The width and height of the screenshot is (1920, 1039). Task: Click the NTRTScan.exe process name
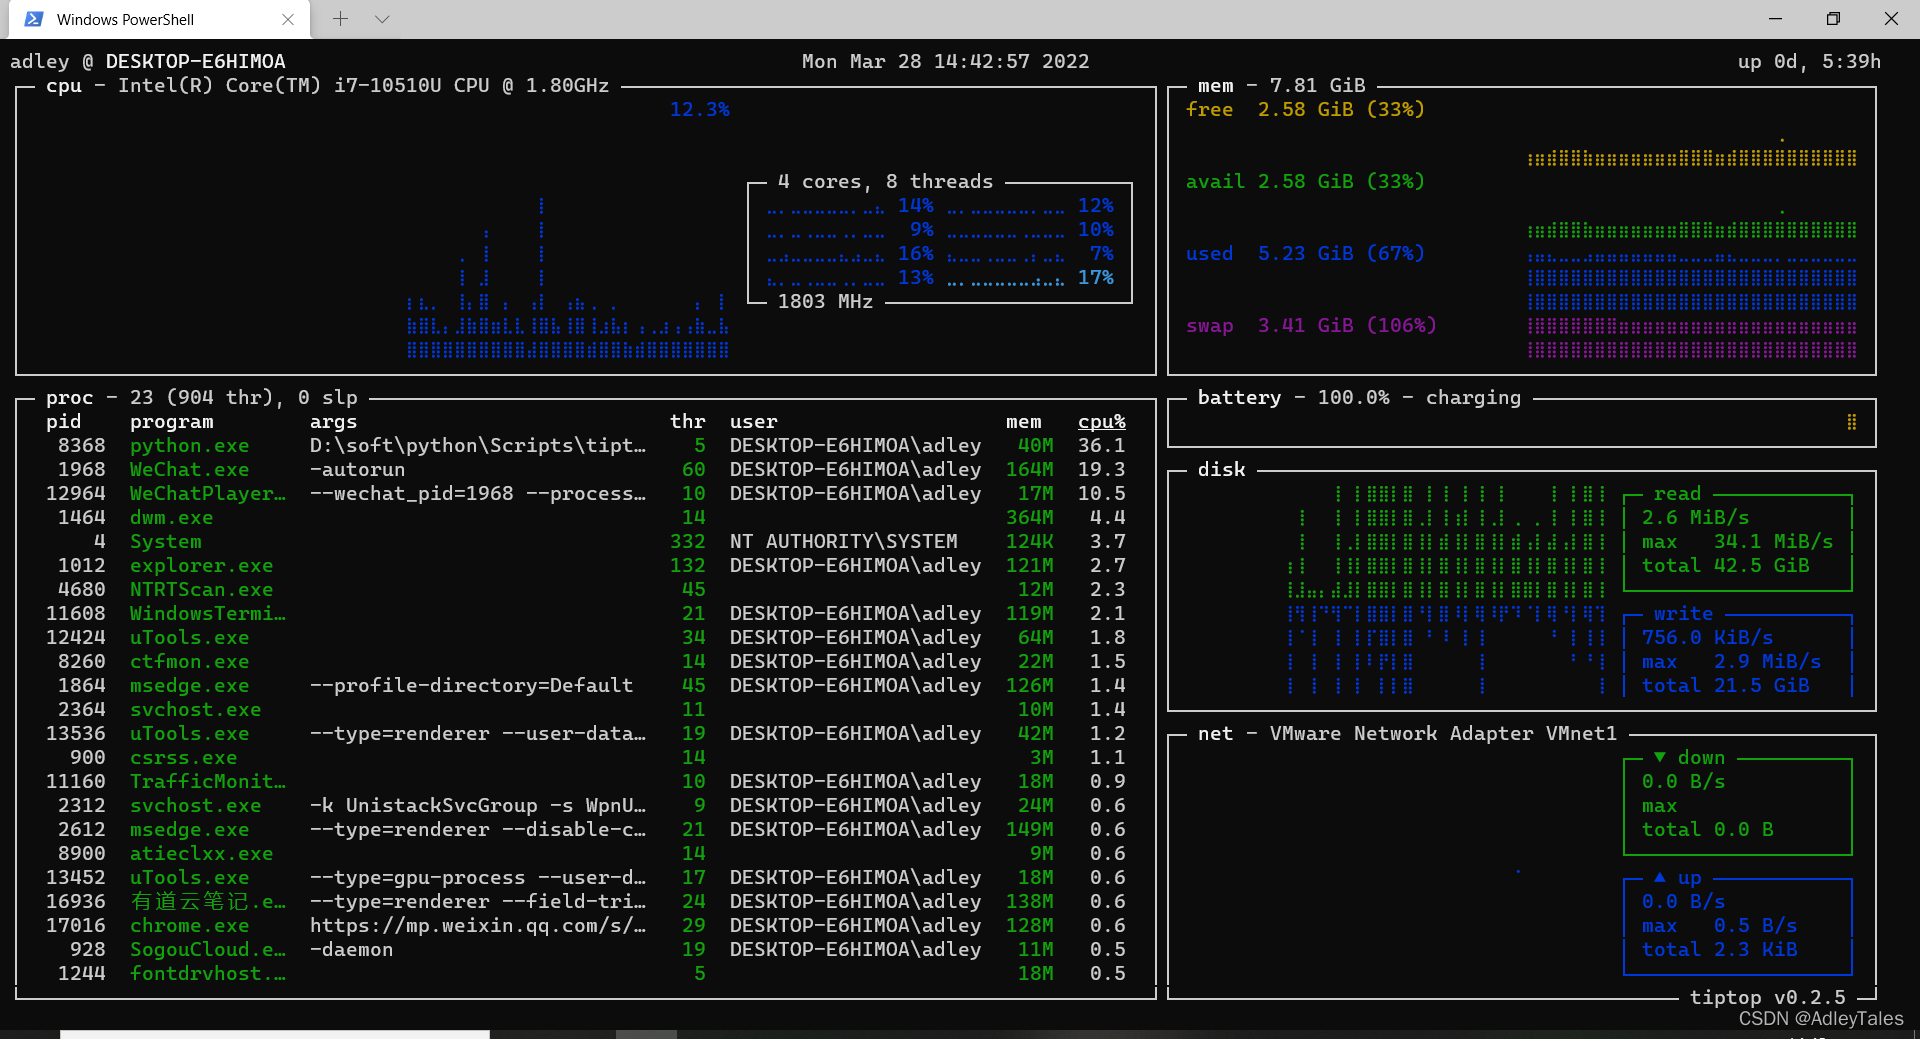coord(202,590)
